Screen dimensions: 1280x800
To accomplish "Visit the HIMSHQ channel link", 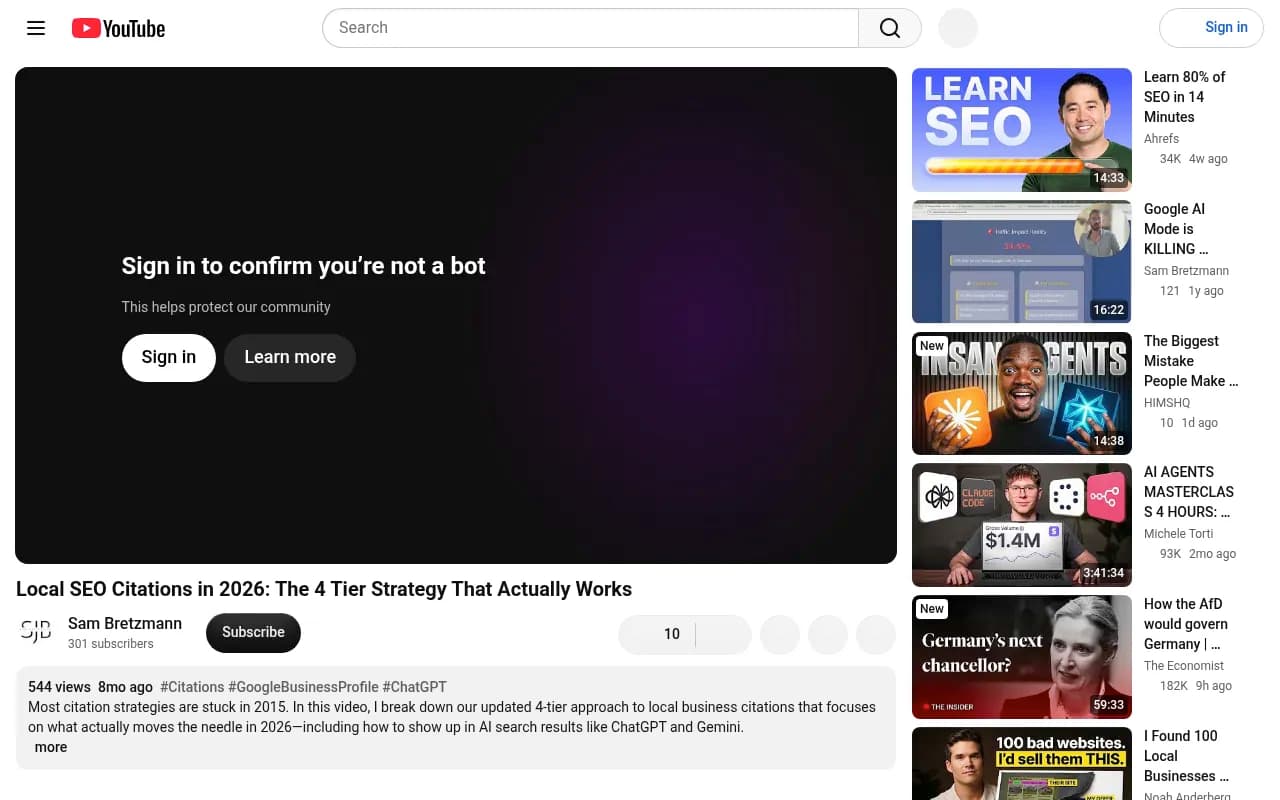I will coord(1167,403).
